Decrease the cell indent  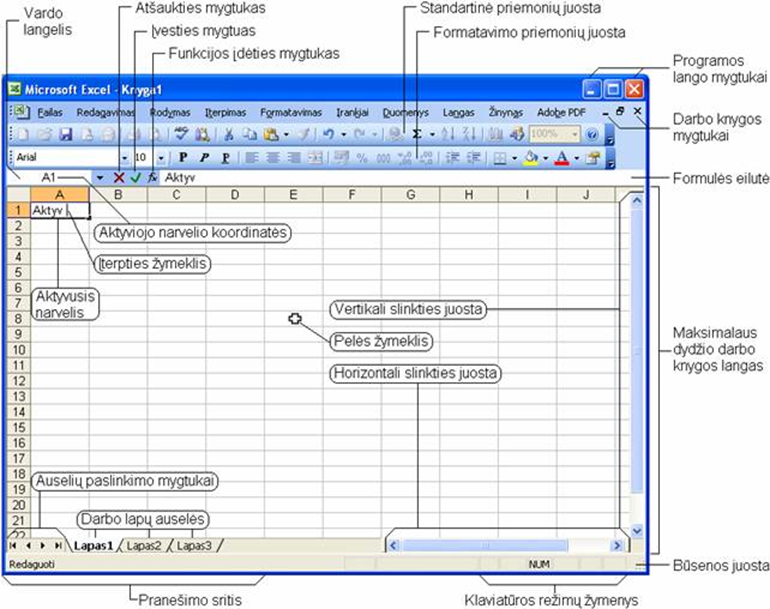452,158
